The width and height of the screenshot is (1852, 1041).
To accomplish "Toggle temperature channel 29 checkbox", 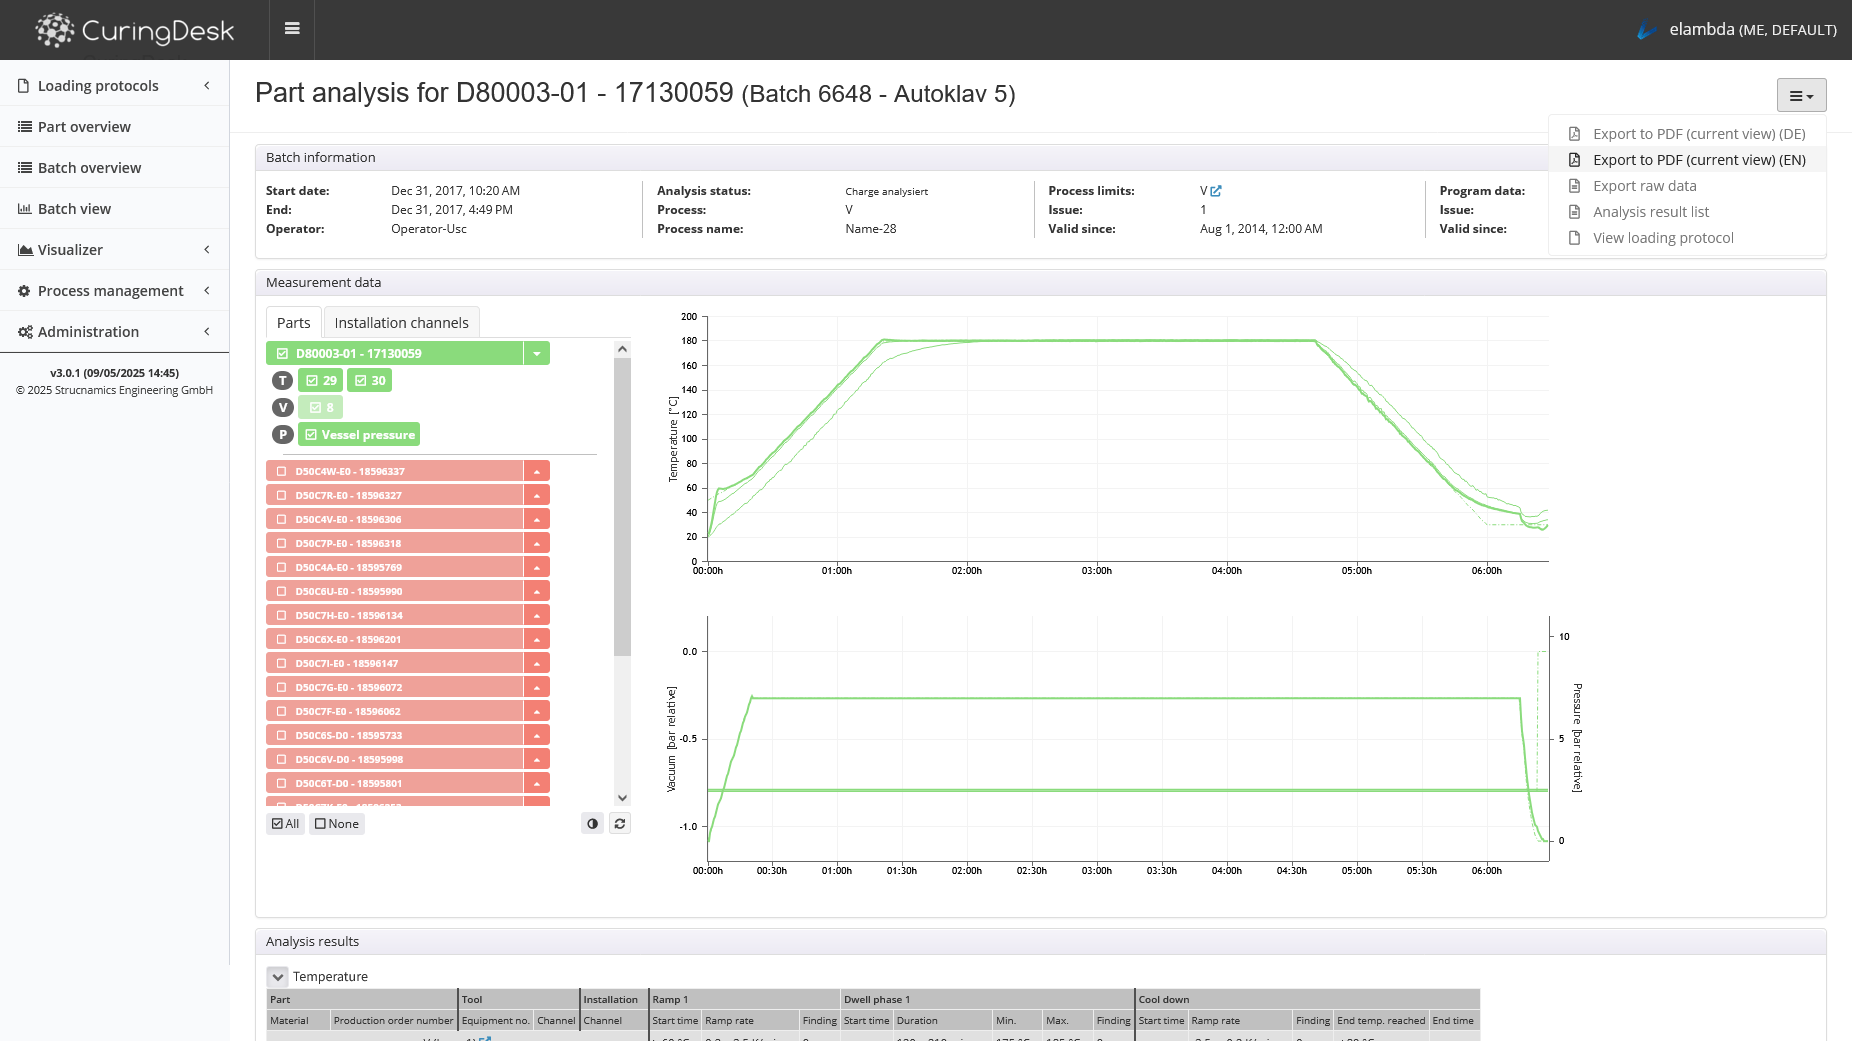I will pyautogui.click(x=321, y=381).
